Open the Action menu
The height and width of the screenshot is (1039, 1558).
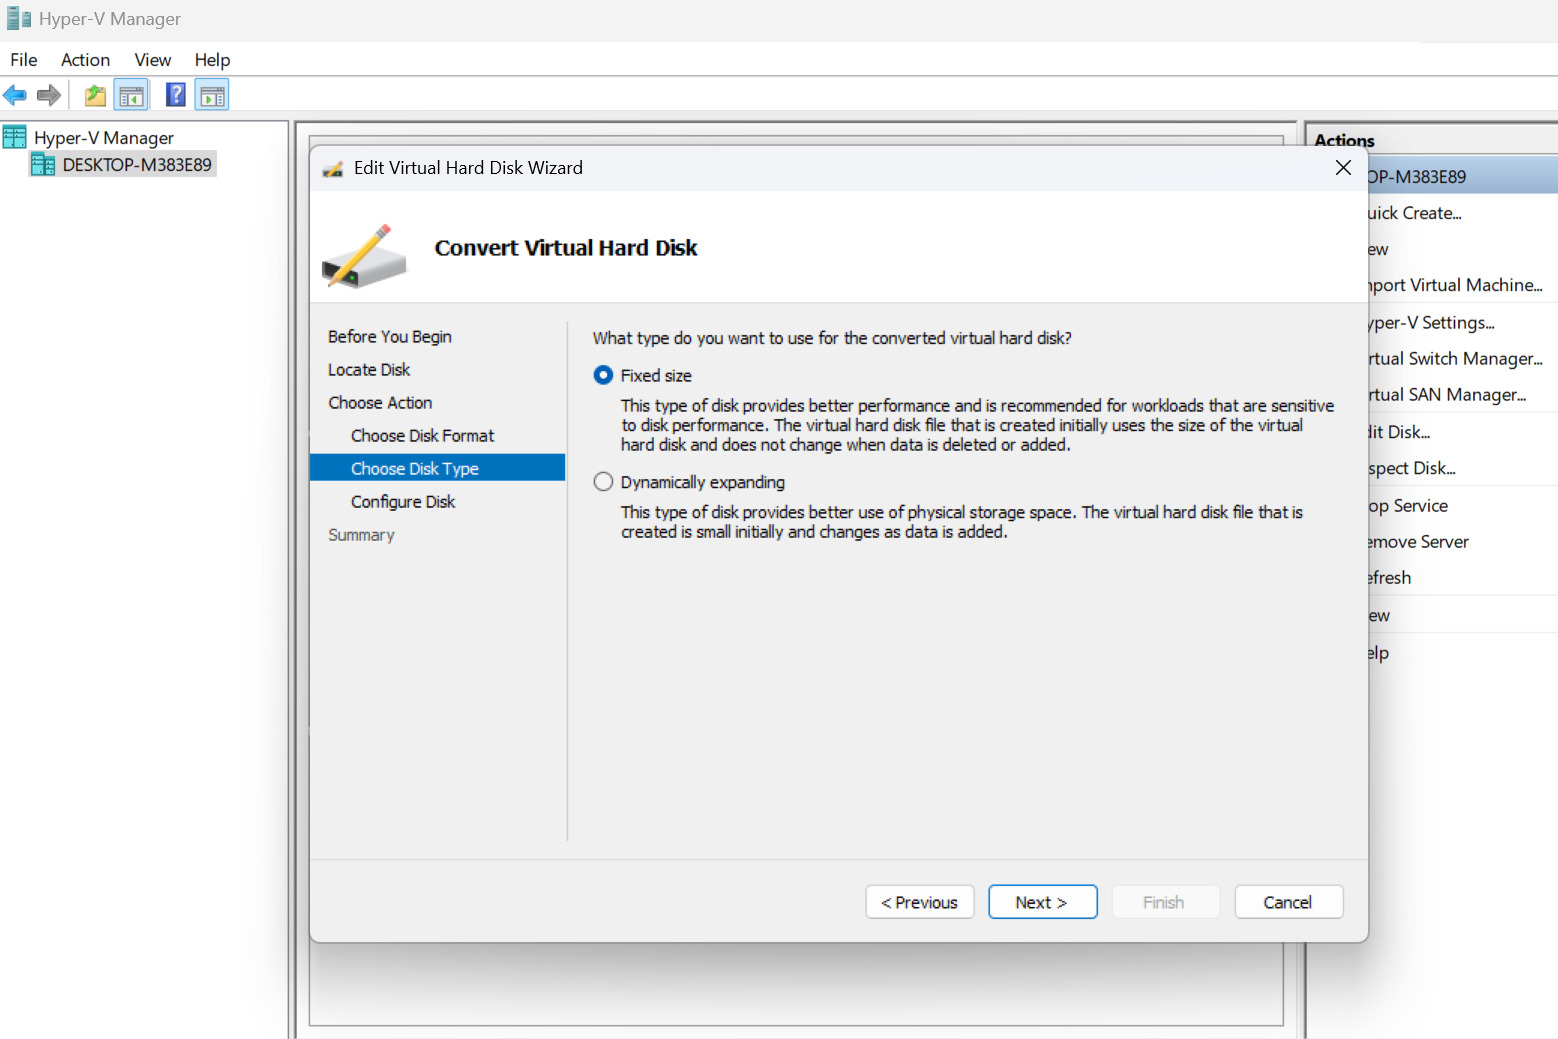tap(85, 60)
